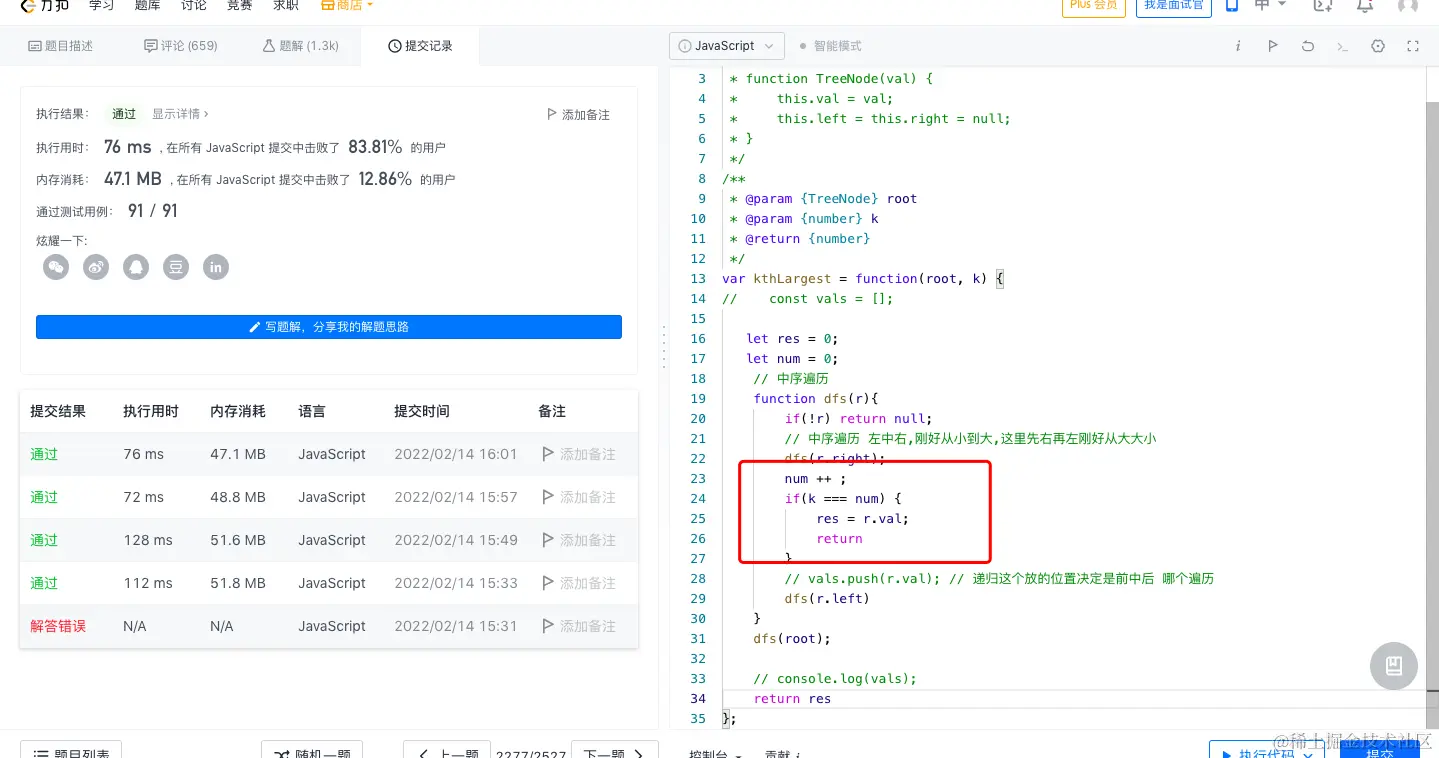Share the result to LinkedIn
The image size is (1439, 758).
(x=216, y=267)
